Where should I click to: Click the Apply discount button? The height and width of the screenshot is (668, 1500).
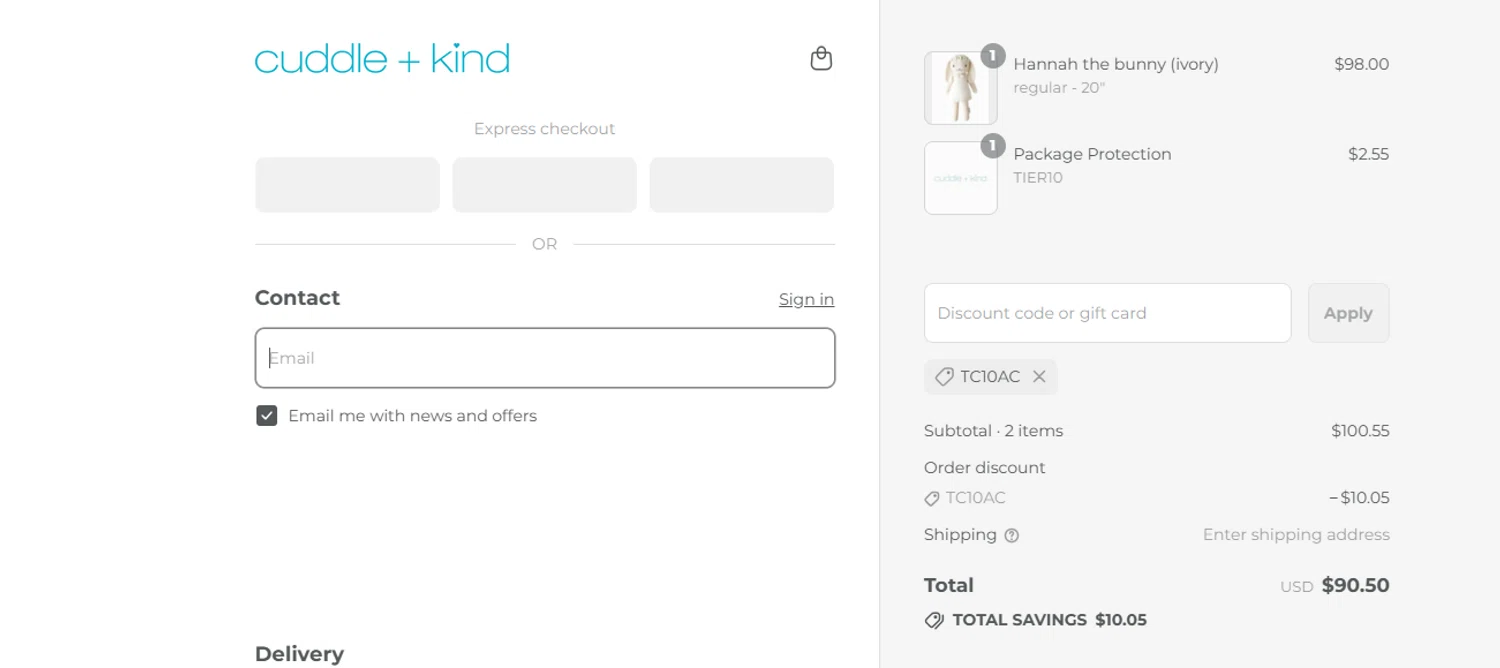coord(1348,313)
